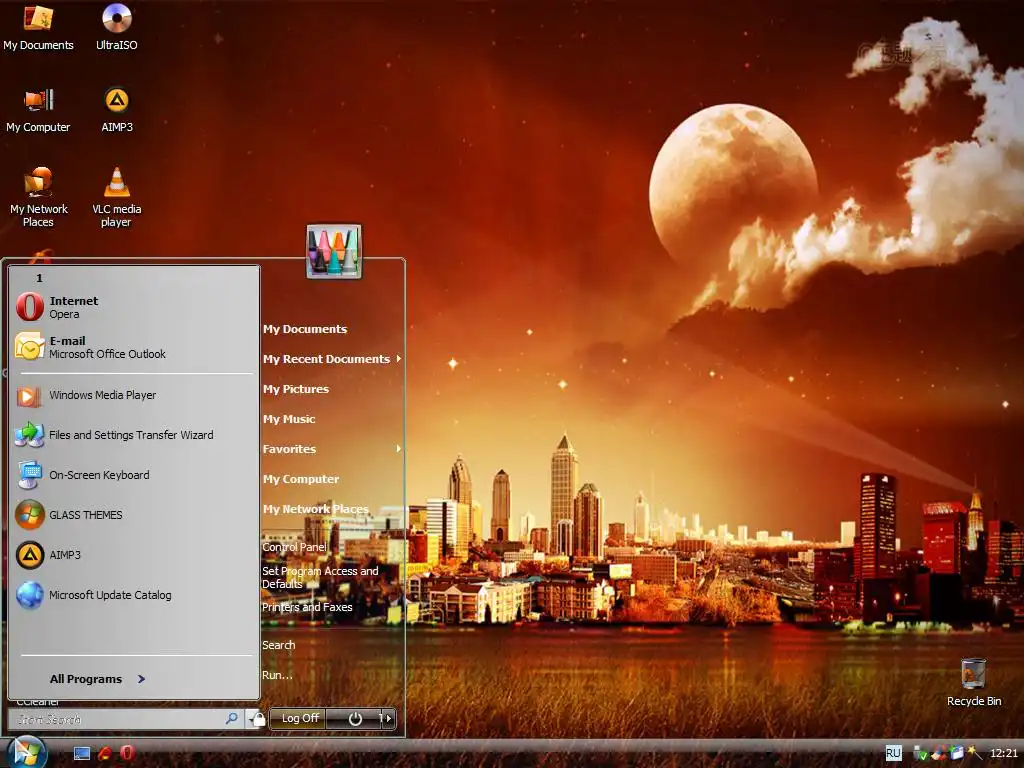Expand Favorites submenu
Image resolution: width=1024 pixels, height=768 pixels.
(332, 449)
